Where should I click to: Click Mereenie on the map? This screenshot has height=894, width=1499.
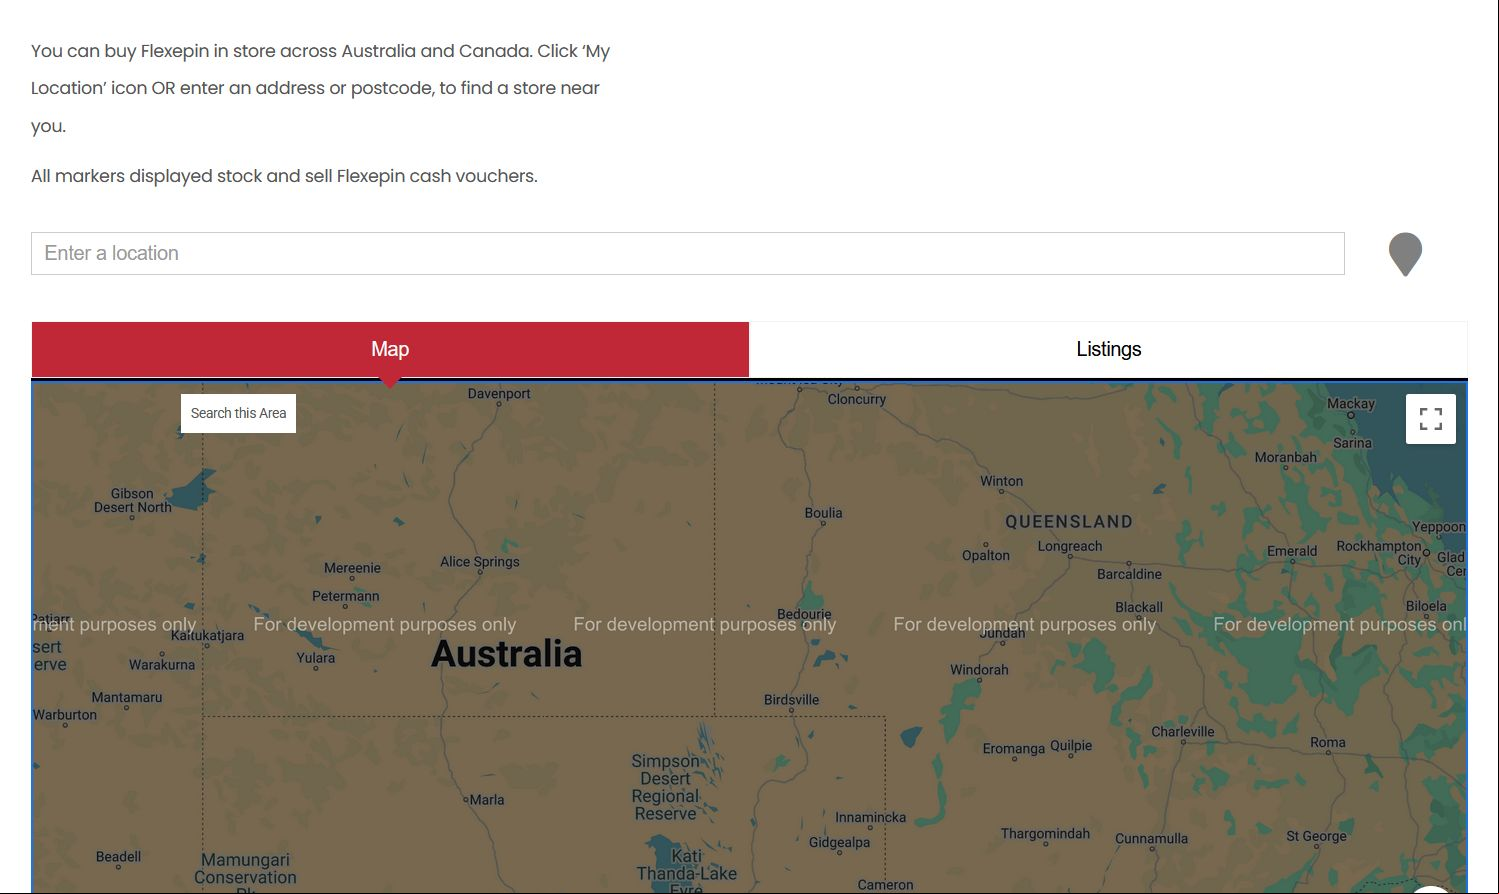(352, 568)
